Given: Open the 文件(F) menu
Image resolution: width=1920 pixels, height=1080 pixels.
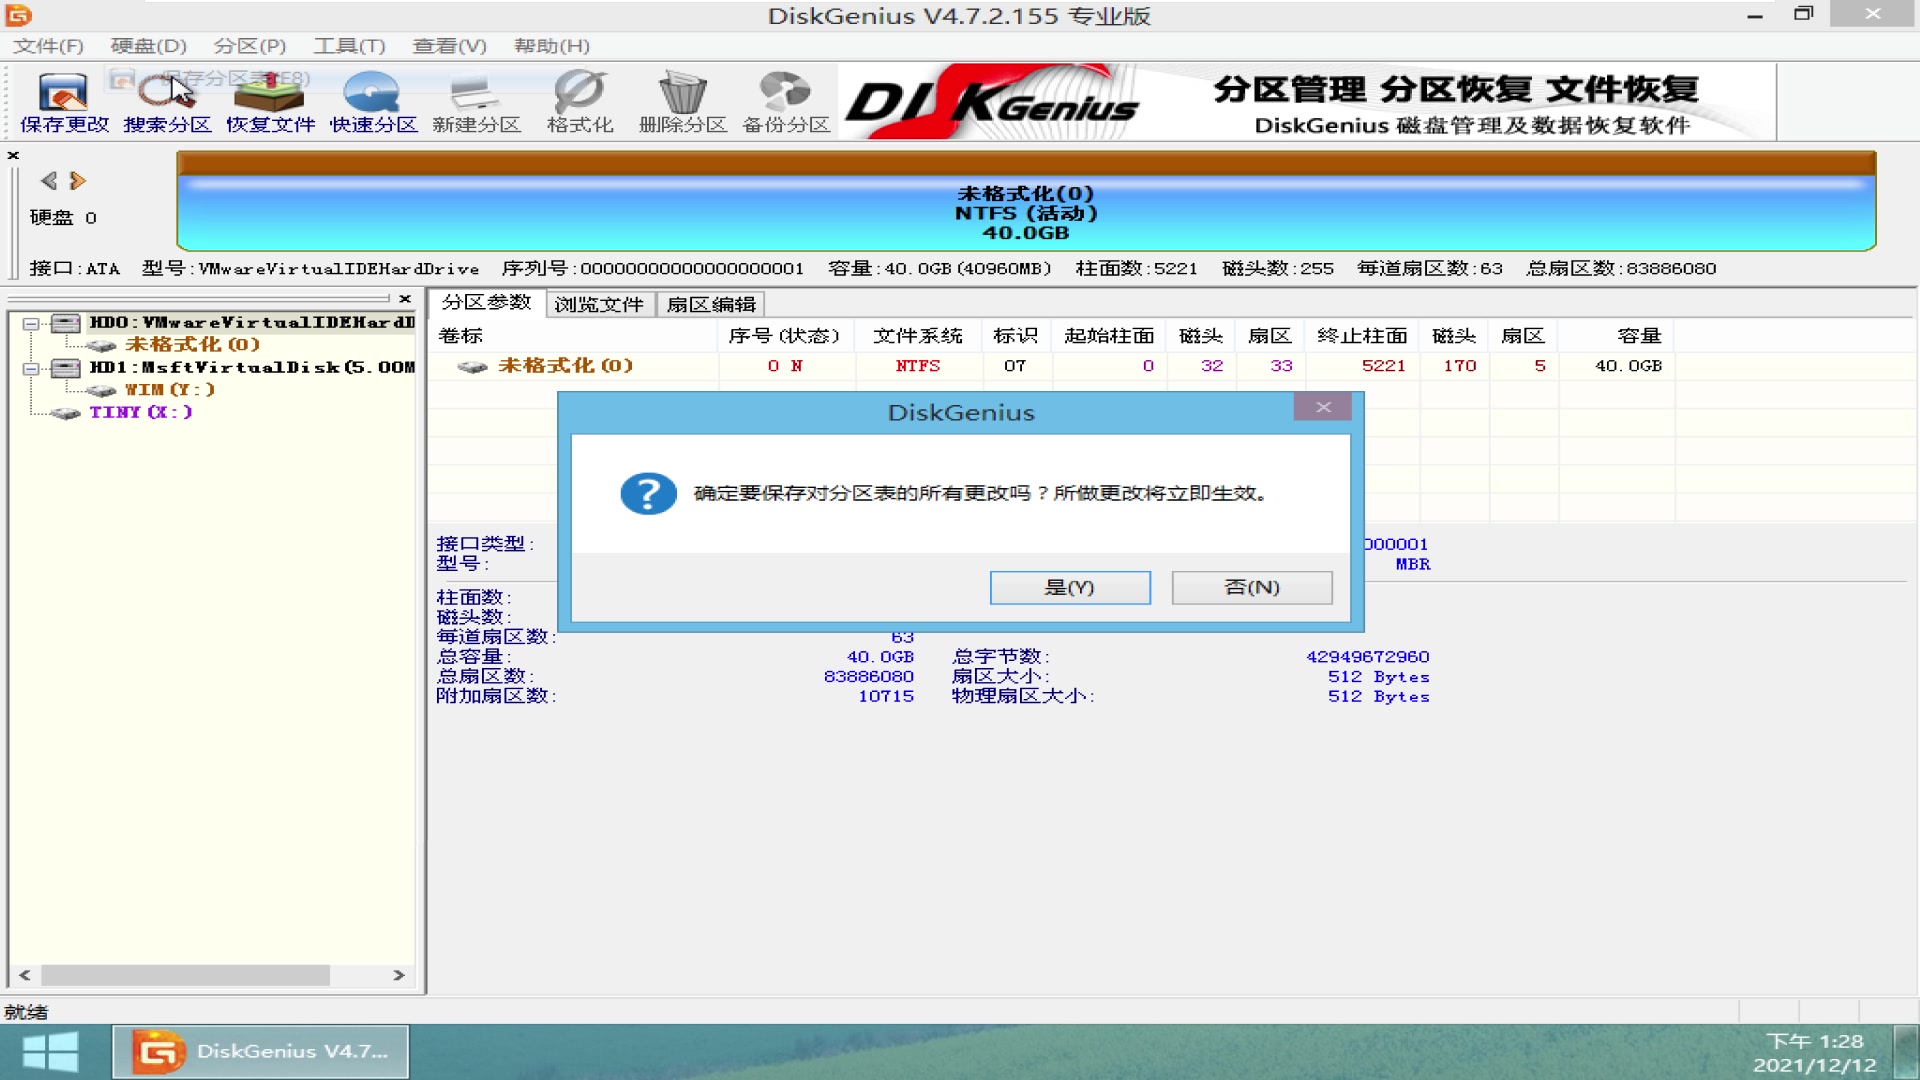Looking at the screenshot, I should pyautogui.click(x=48, y=46).
